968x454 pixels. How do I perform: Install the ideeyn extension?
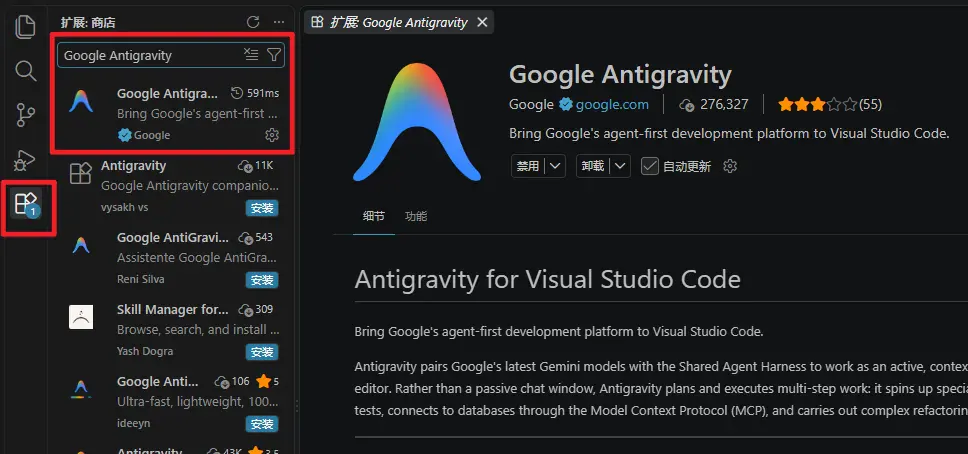click(262, 423)
